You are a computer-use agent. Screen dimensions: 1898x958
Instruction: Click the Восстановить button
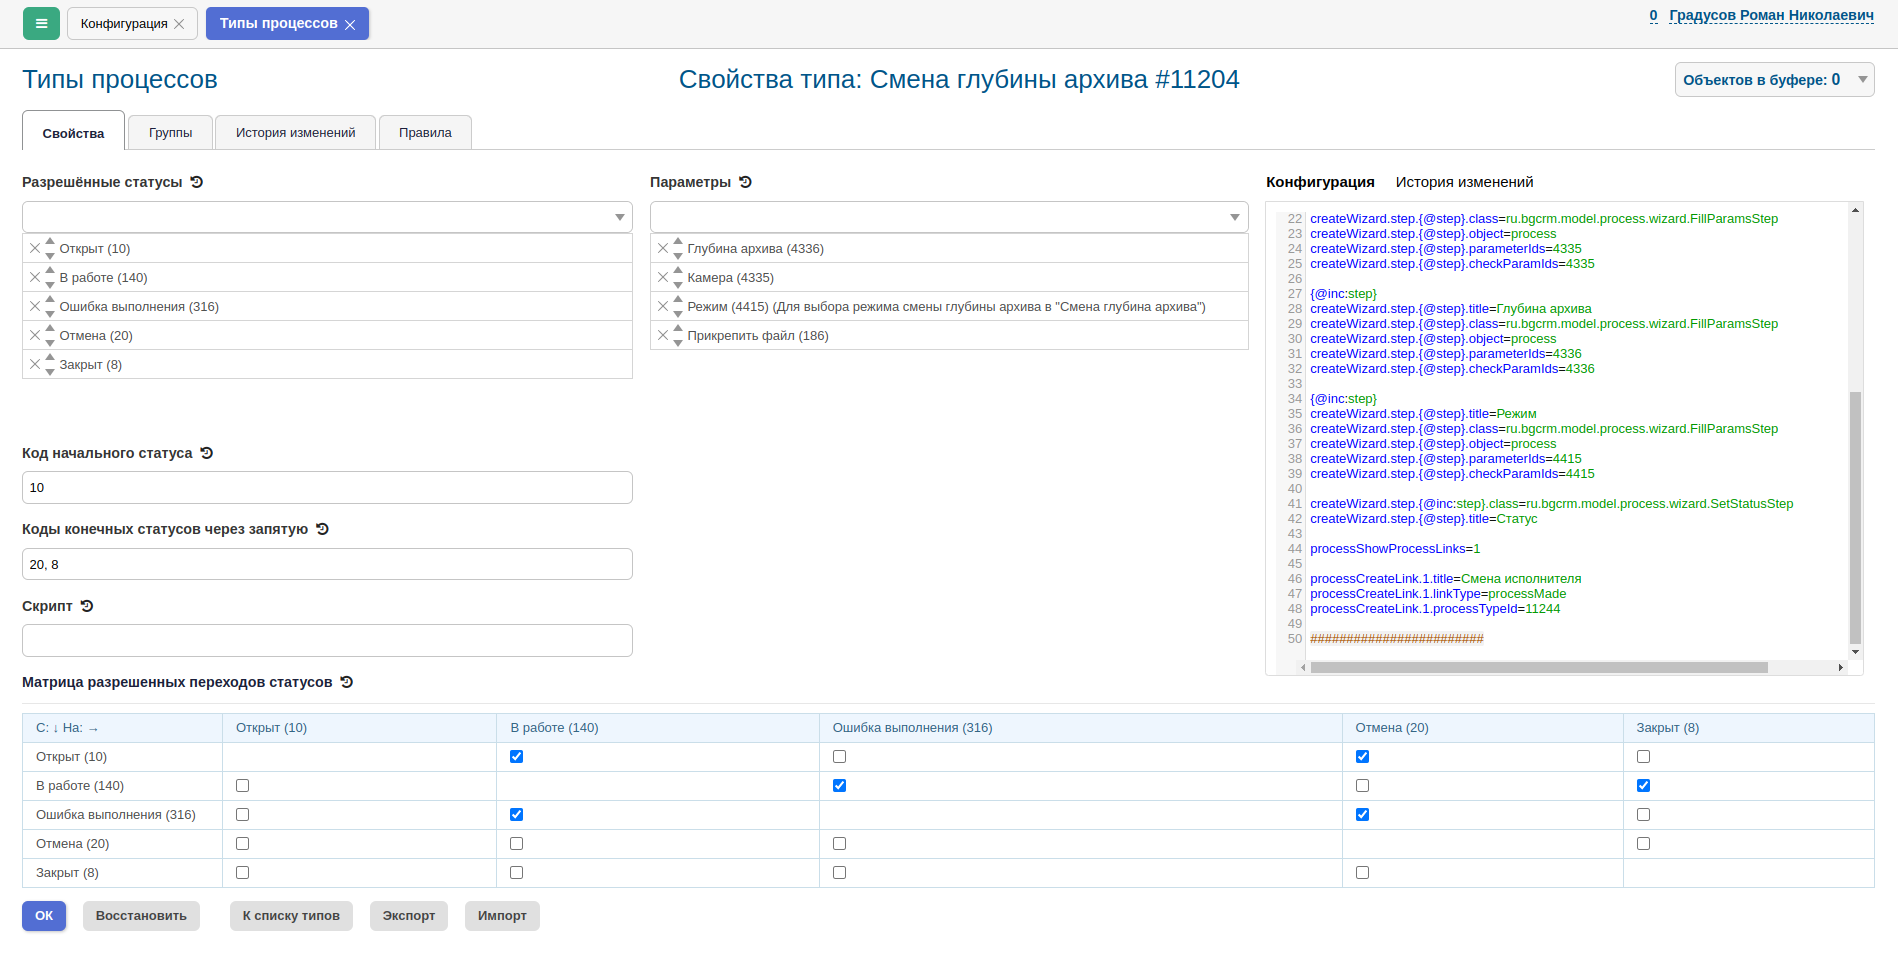click(x=141, y=916)
